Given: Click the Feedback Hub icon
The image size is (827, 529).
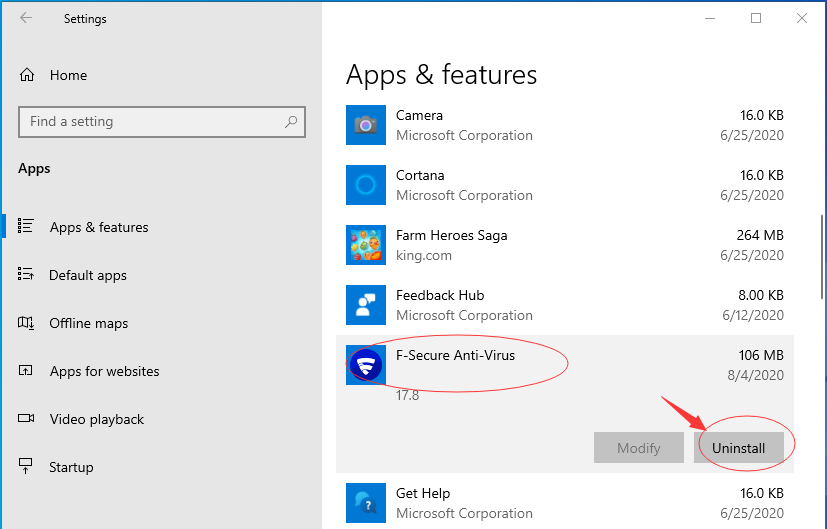Looking at the screenshot, I should (x=366, y=305).
